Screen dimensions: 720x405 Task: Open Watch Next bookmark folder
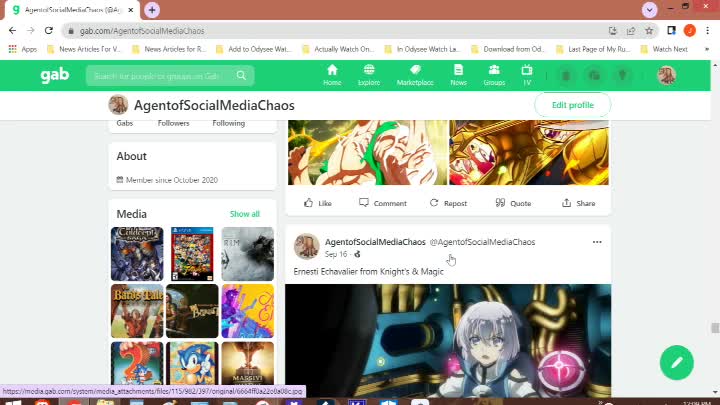coord(664,49)
